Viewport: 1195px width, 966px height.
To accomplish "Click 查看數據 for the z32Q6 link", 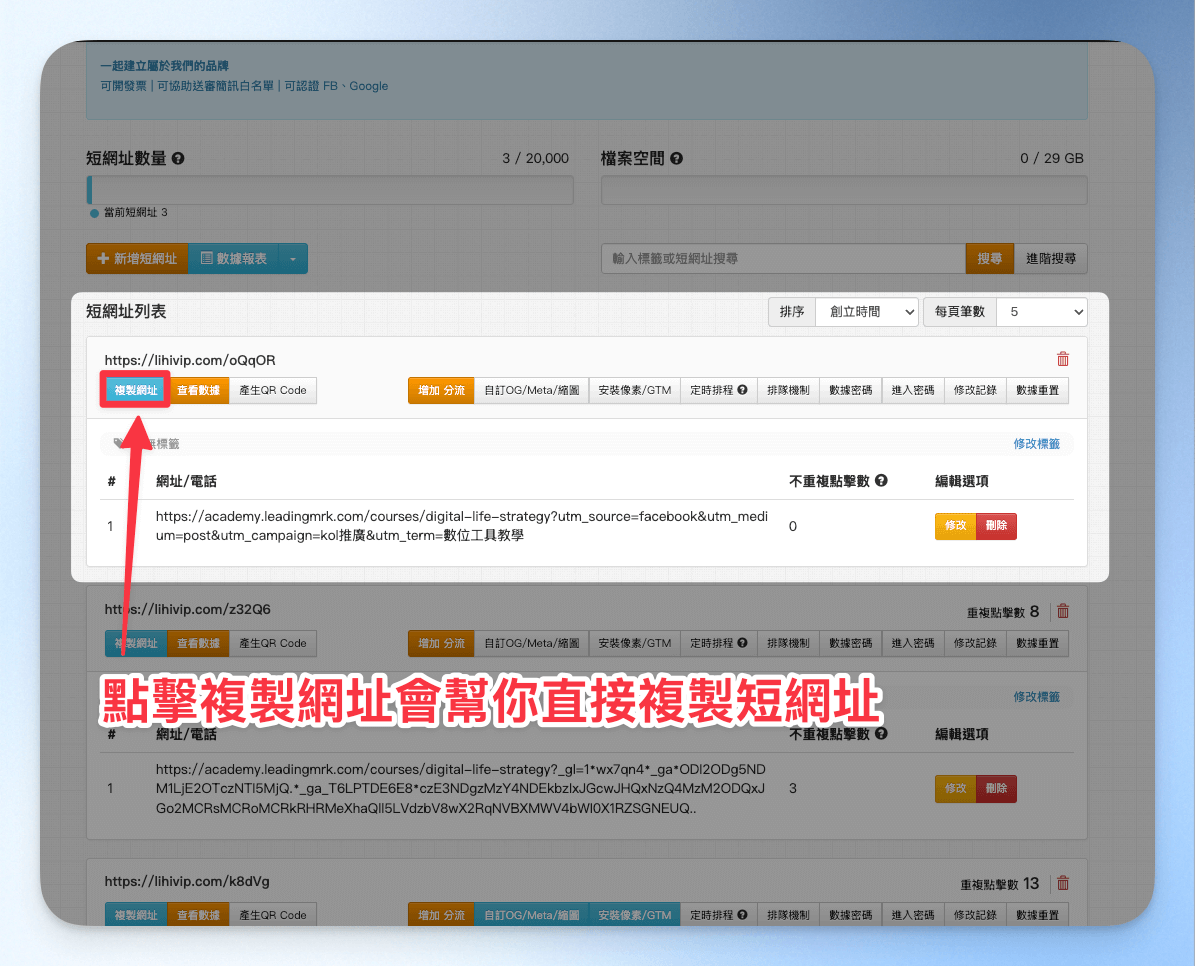I will click(x=198, y=643).
